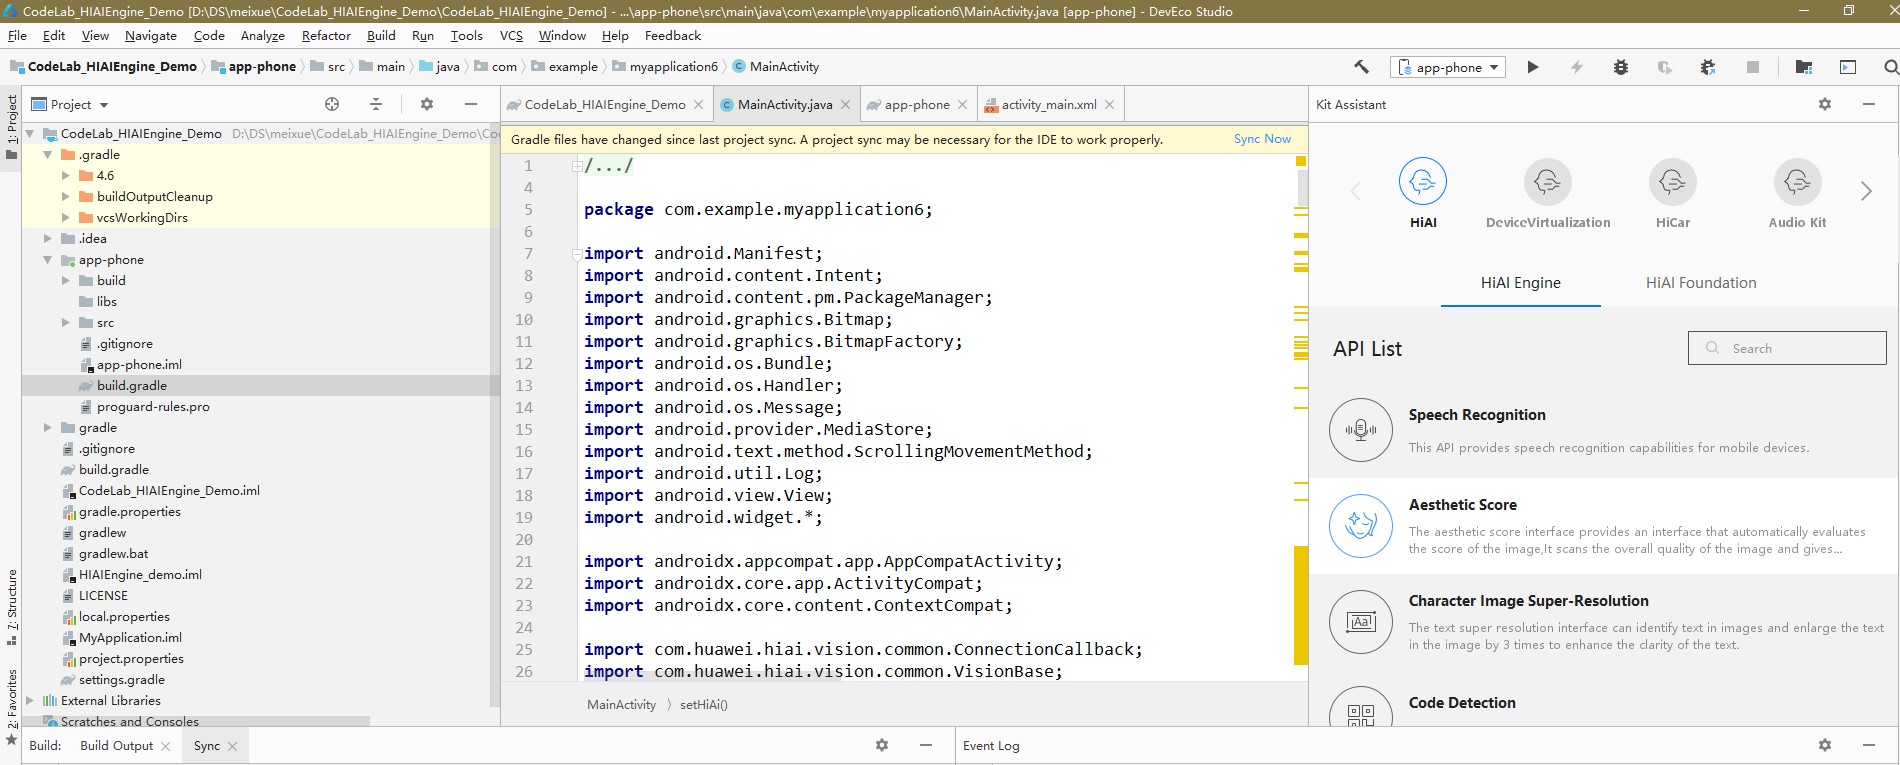Close the MainActivity.java tab
This screenshot has height=765, width=1900.
coord(845,105)
